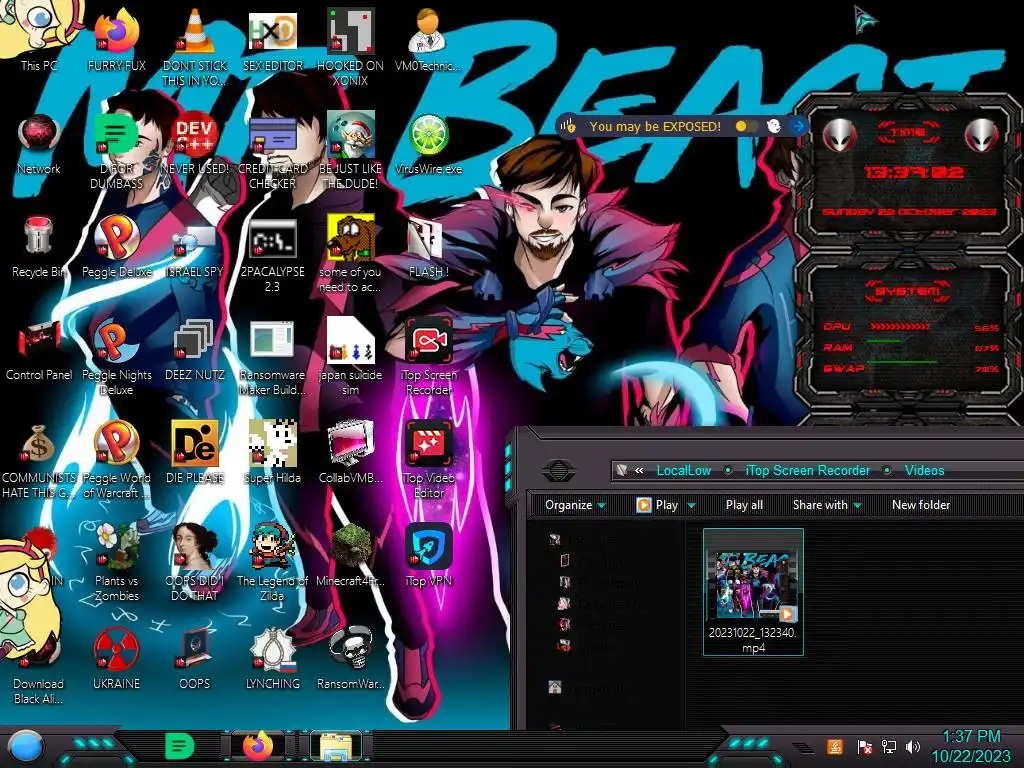Go to iTop Screen Recorder breadcrumb segment
This screenshot has height=768, width=1024.
[807, 470]
